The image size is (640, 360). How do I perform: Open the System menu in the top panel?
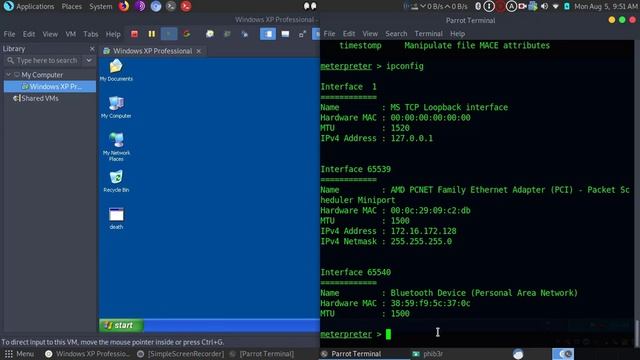tap(101, 7)
